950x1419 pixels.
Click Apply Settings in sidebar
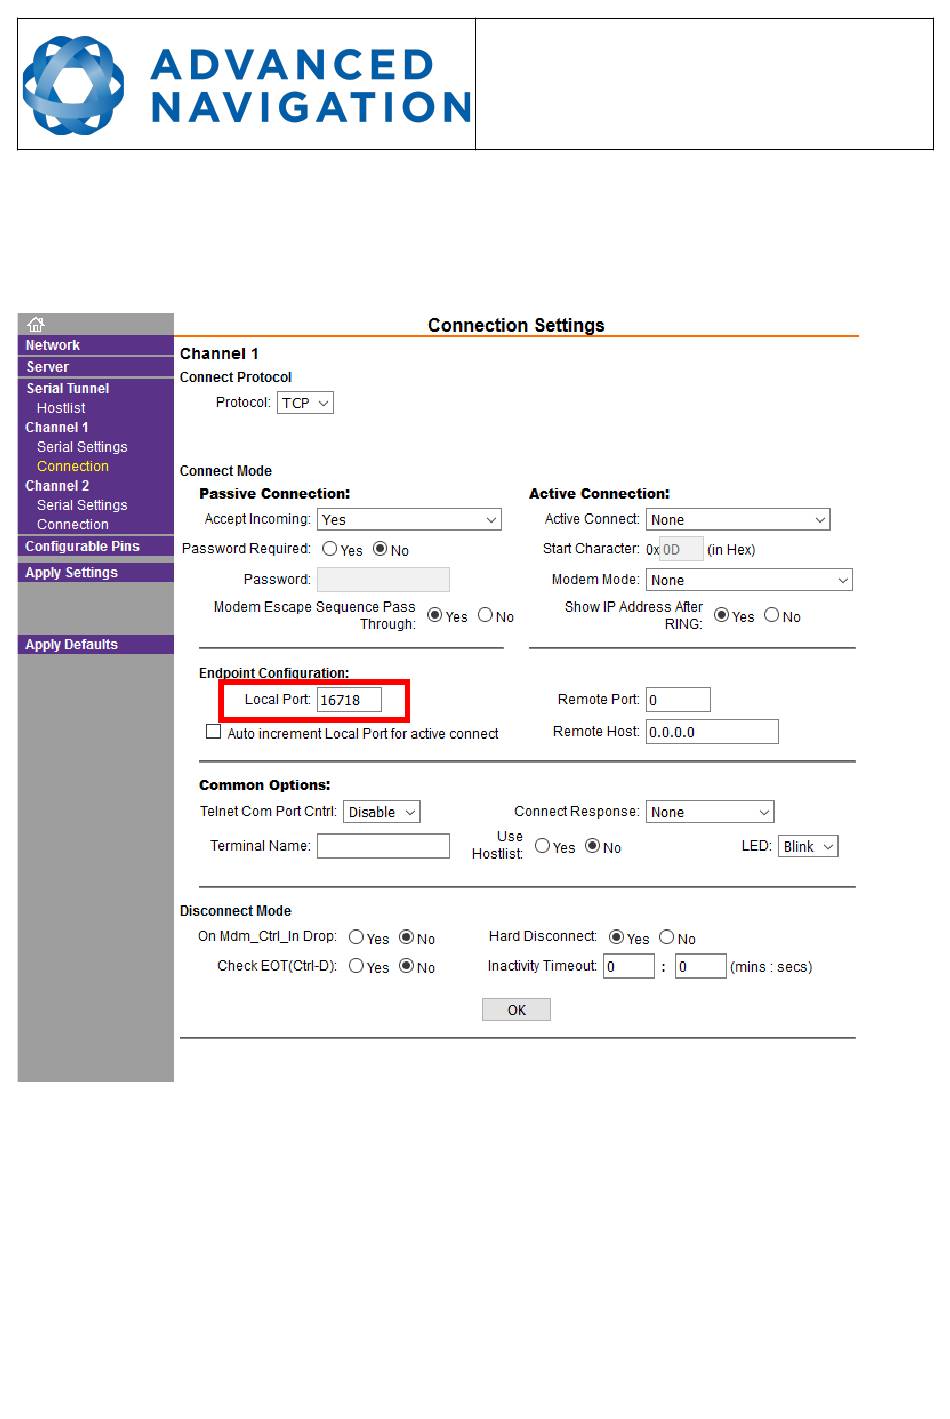tap(71, 572)
